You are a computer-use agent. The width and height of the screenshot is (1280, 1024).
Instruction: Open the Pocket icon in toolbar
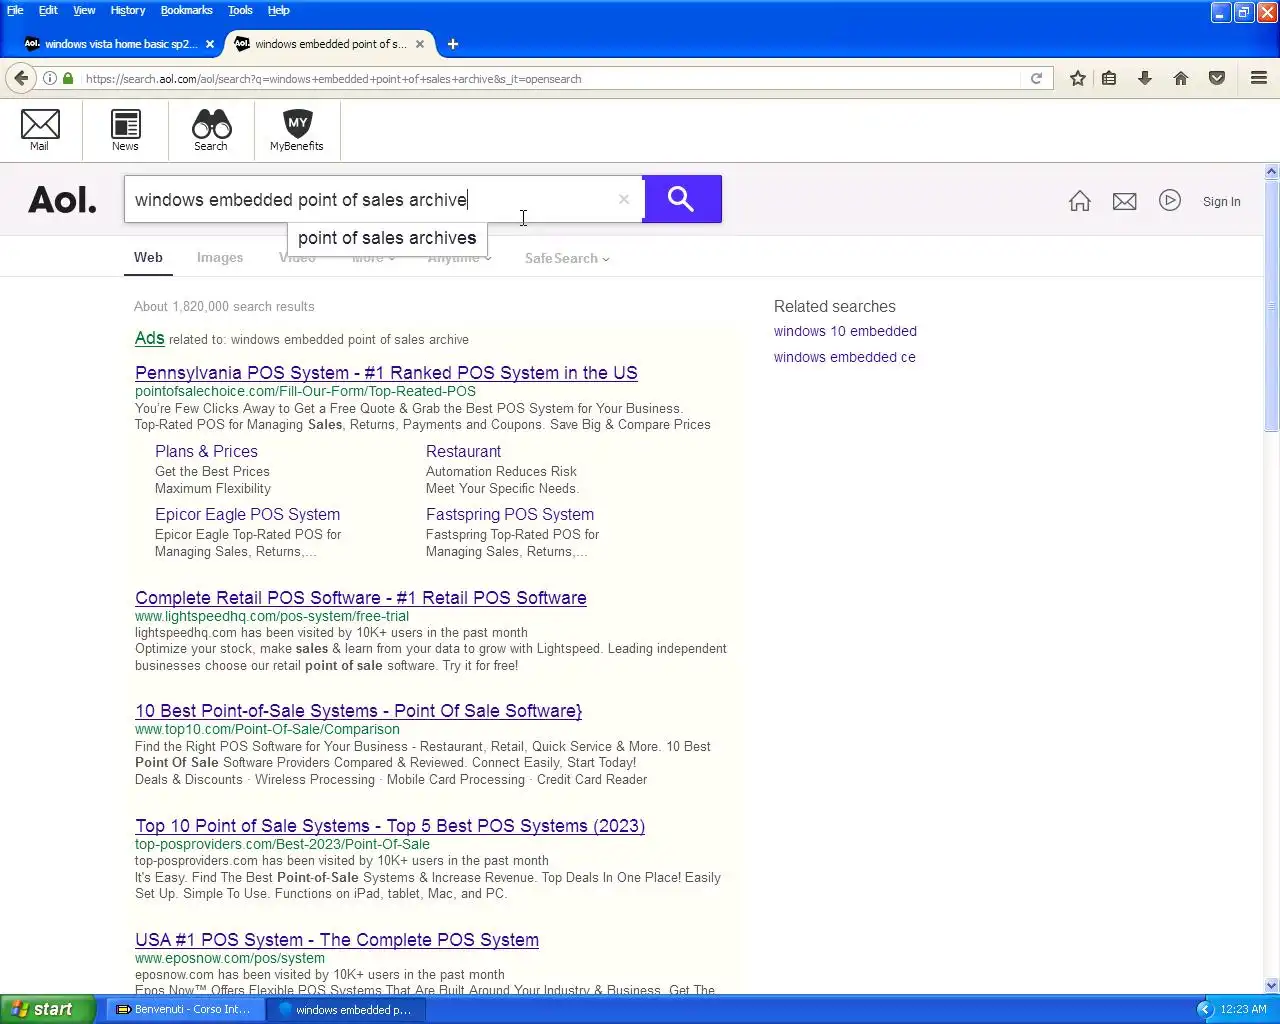point(1217,78)
